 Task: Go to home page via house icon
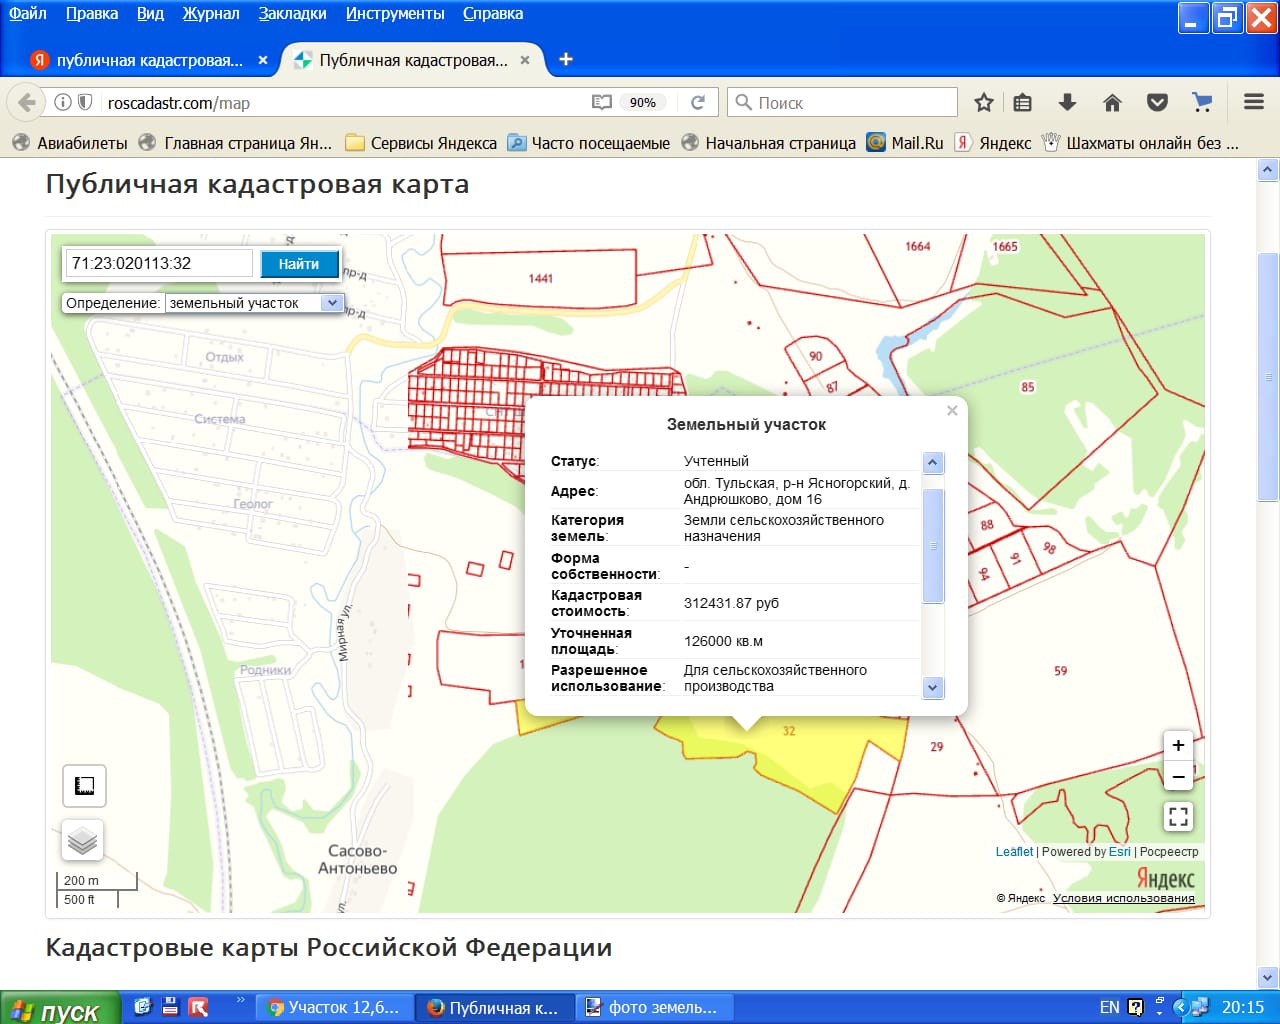tap(1112, 102)
